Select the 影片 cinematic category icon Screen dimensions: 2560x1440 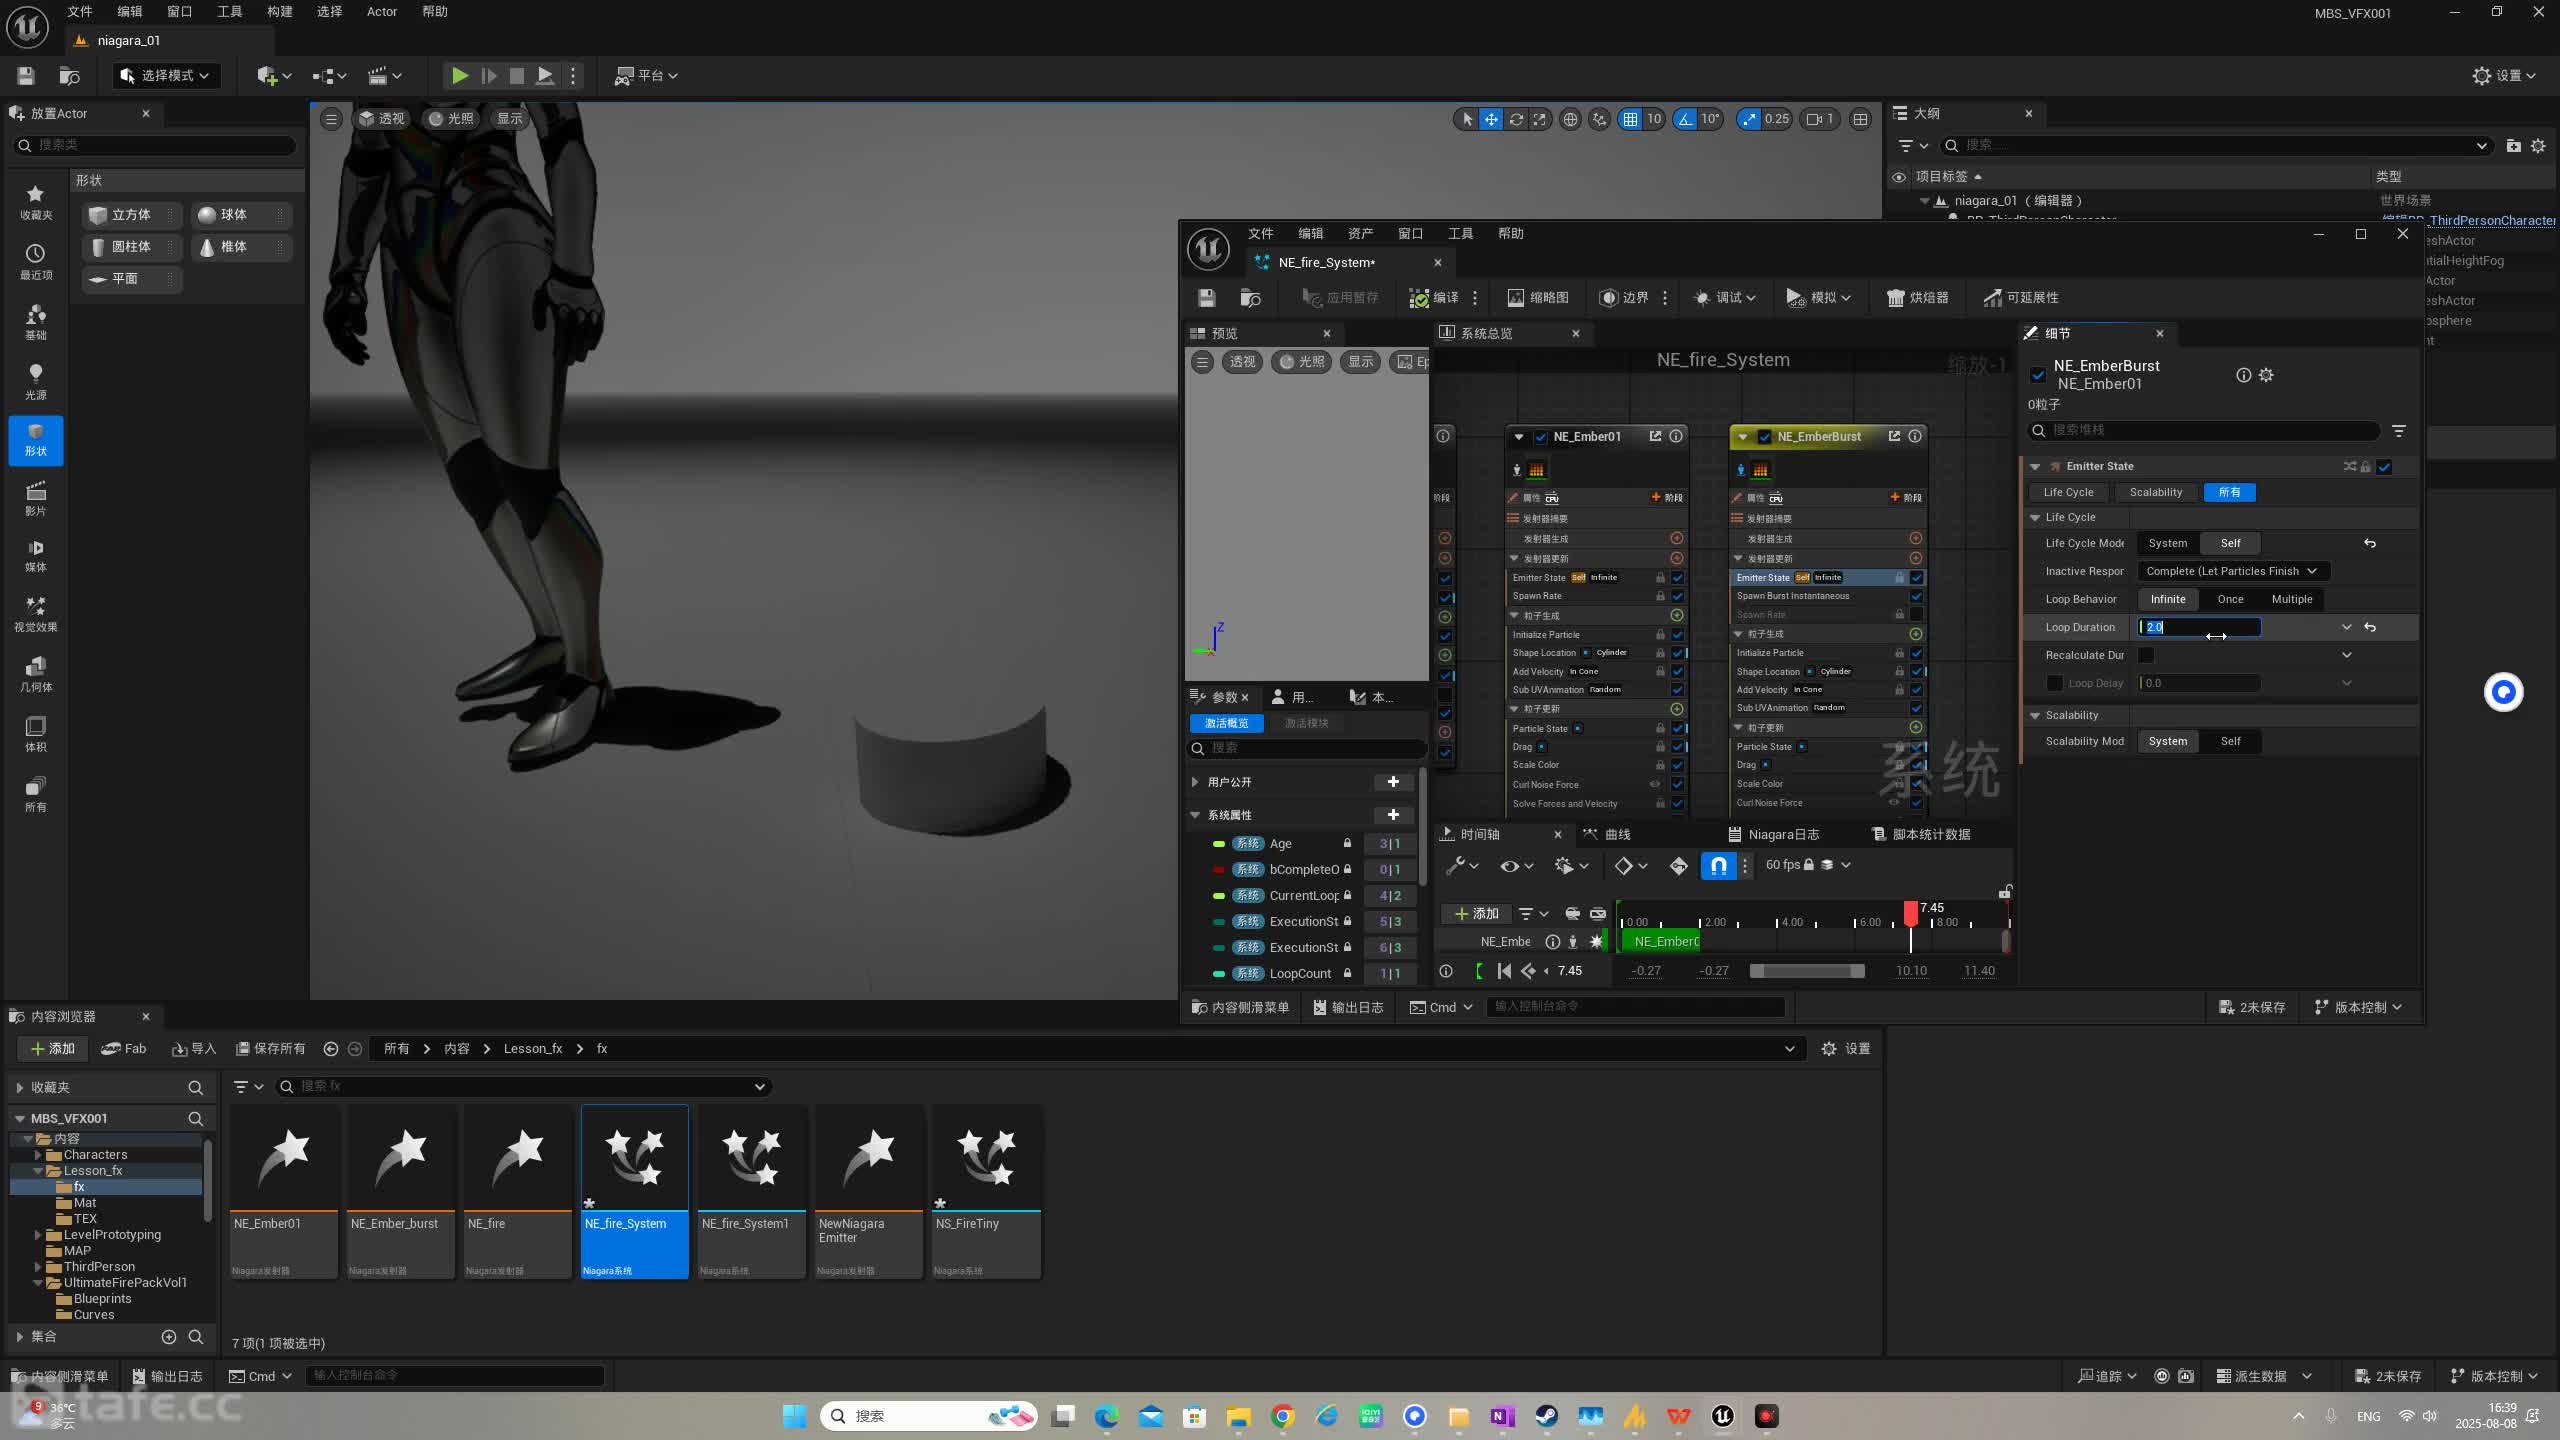(36, 497)
